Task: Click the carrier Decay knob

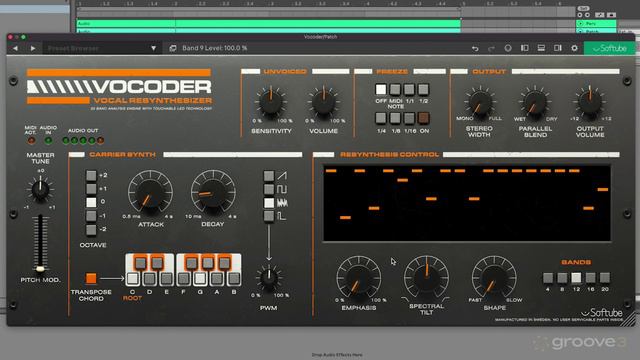Action: coord(213,193)
